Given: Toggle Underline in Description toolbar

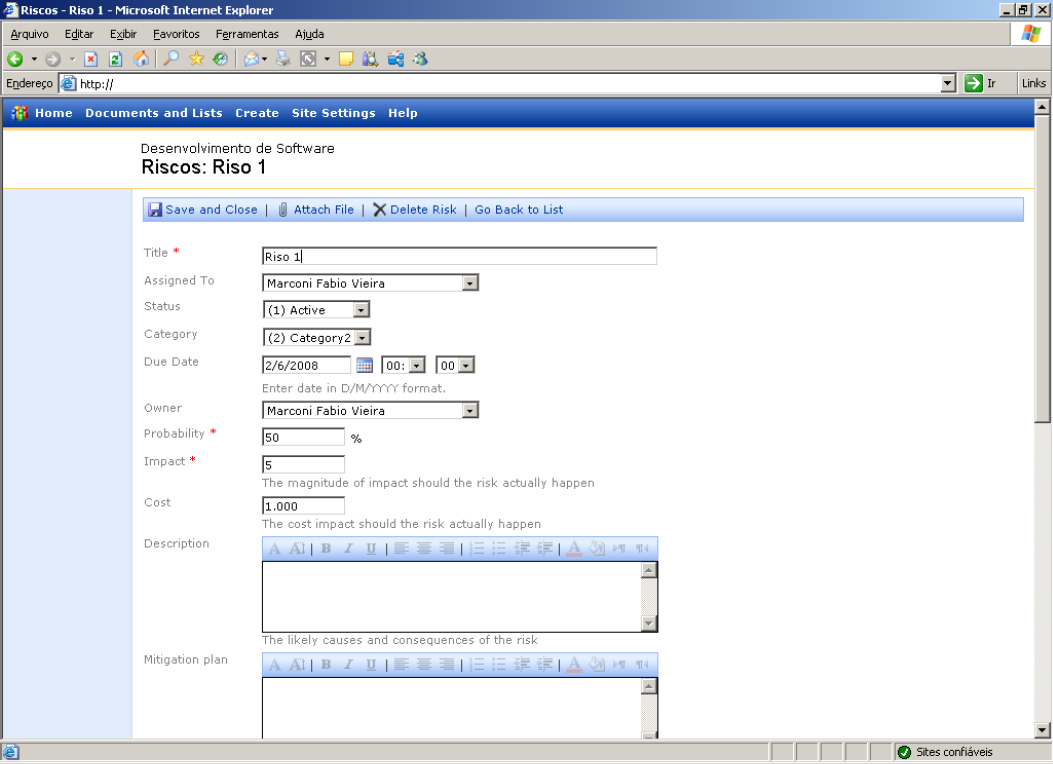Looking at the screenshot, I should coord(371,548).
